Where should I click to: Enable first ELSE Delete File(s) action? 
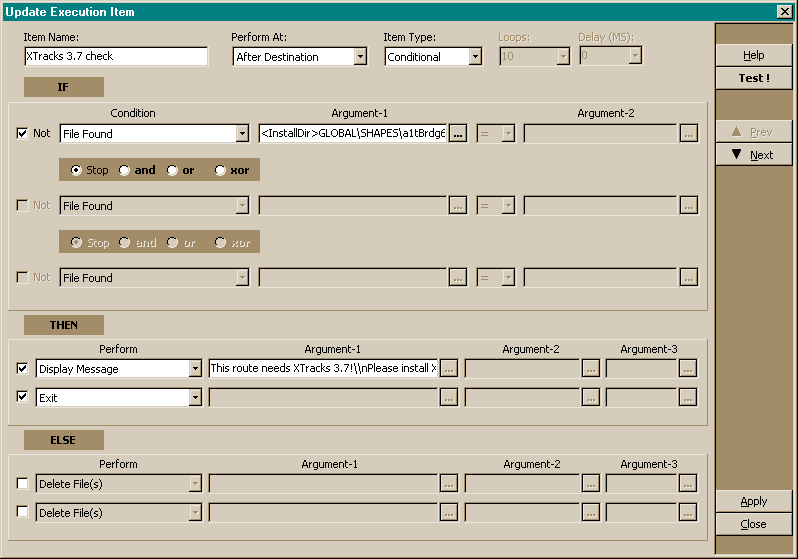pos(22,483)
